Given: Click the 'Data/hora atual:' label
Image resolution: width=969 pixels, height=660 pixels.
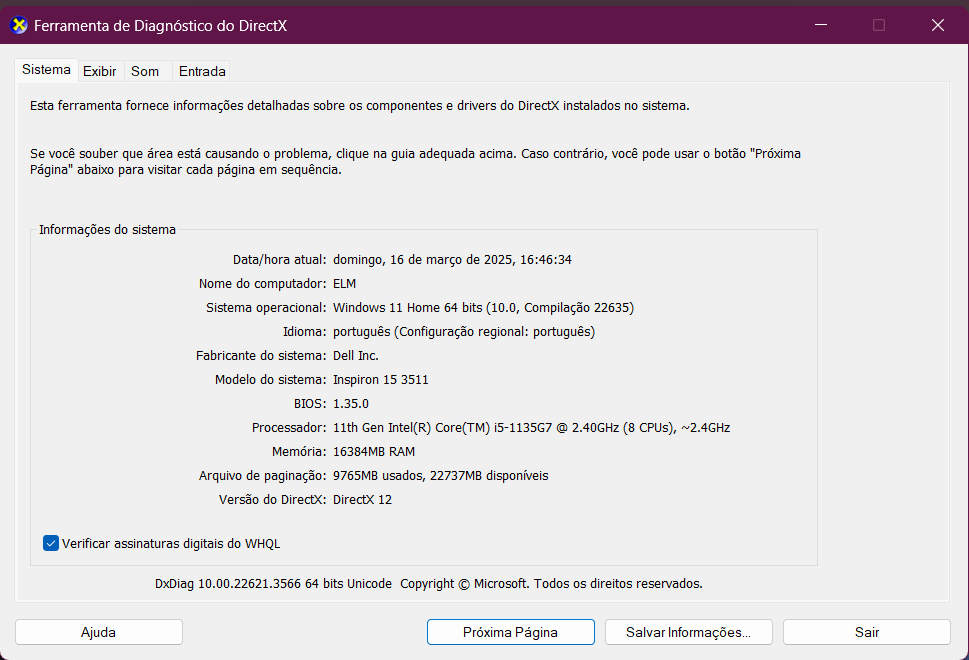Looking at the screenshot, I should (279, 260).
